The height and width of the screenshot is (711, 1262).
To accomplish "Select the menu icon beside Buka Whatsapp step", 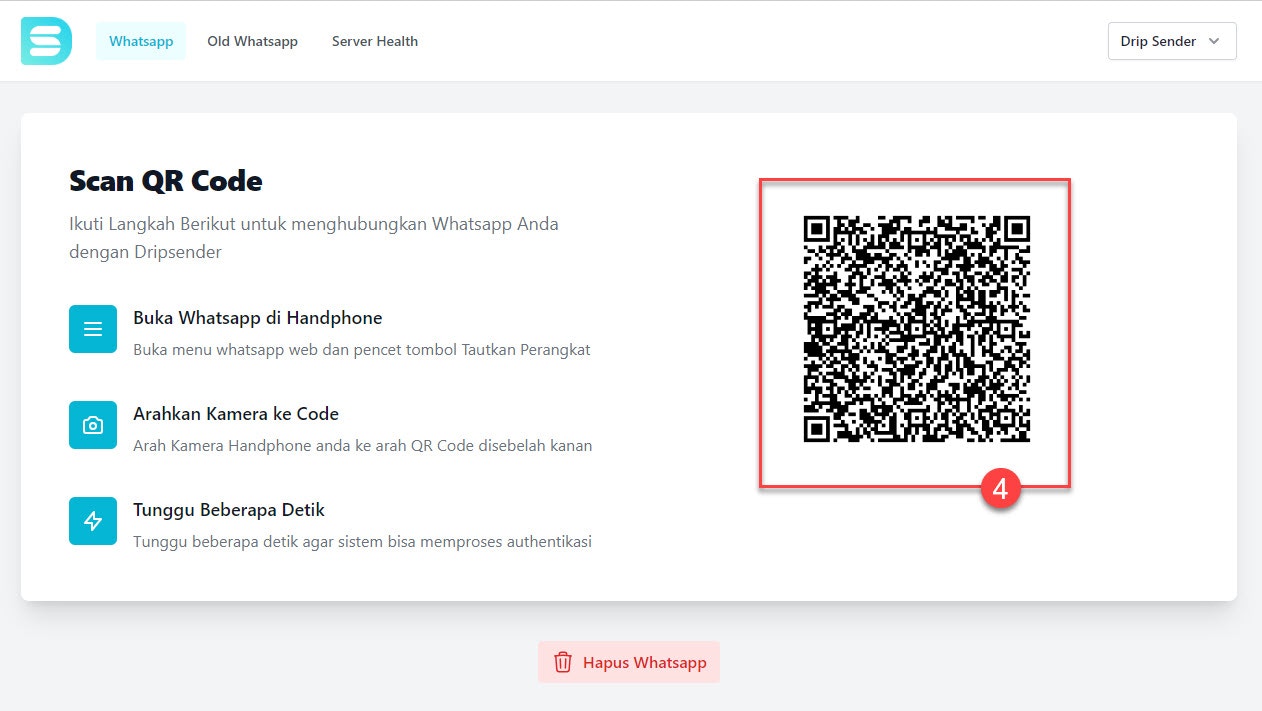I will point(92,329).
